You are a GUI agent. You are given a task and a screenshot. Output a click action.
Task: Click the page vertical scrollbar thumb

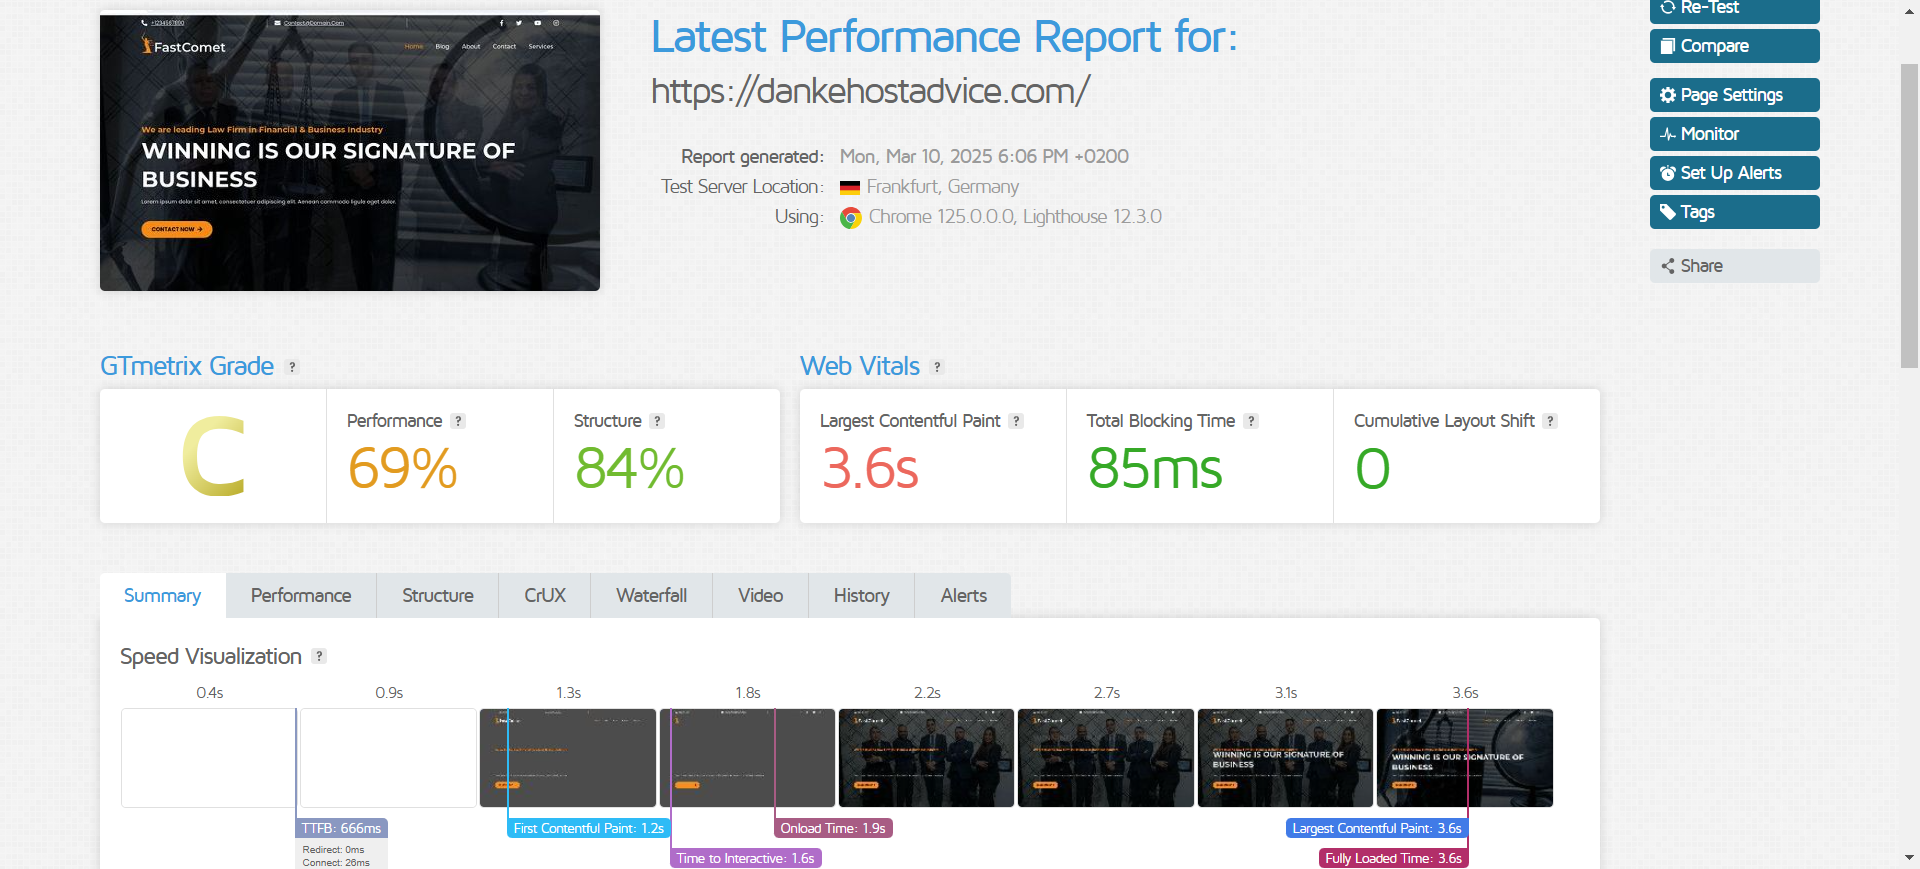(1910, 216)
